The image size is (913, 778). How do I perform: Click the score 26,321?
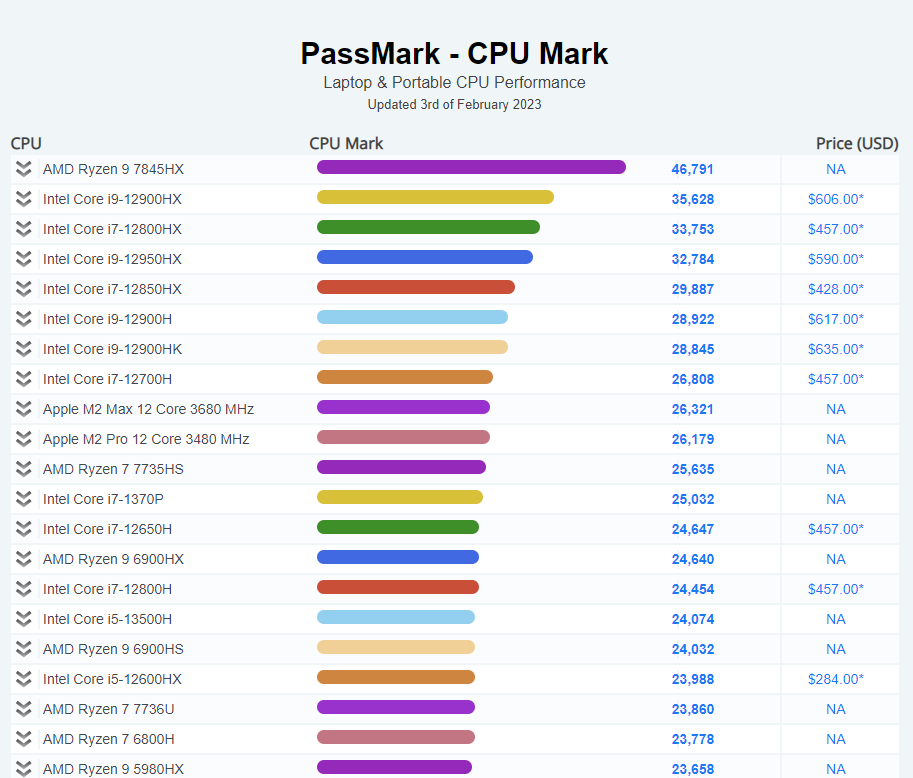(692, 409)
